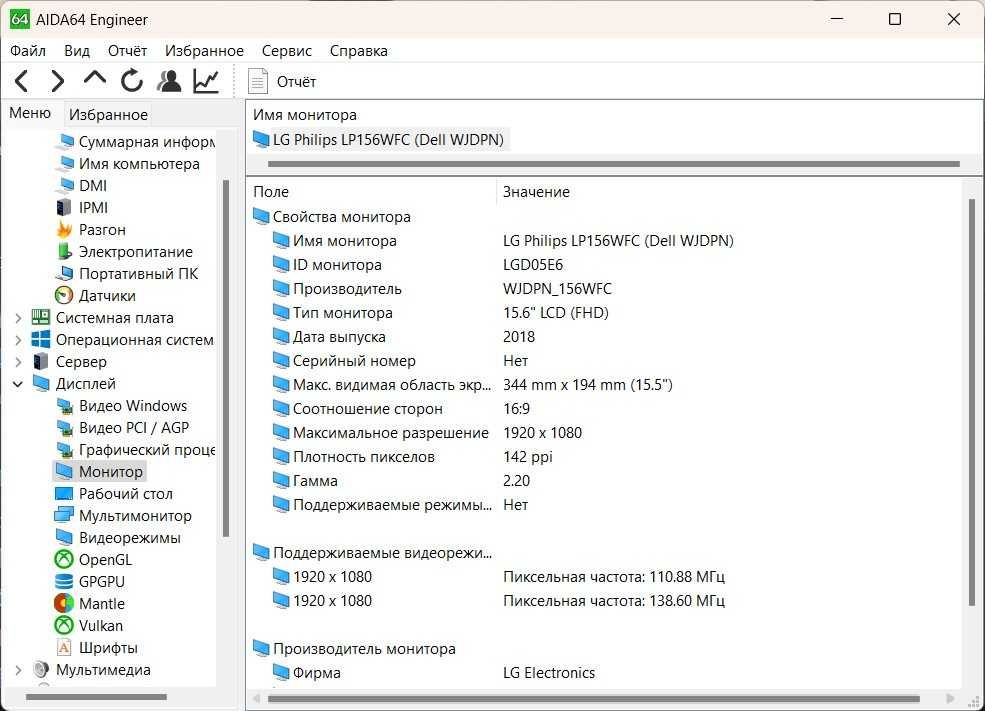Click the Операционная система Windows logo icon
Image resolution: width=985 pixels, height=711 pixels.
[41, 340]
